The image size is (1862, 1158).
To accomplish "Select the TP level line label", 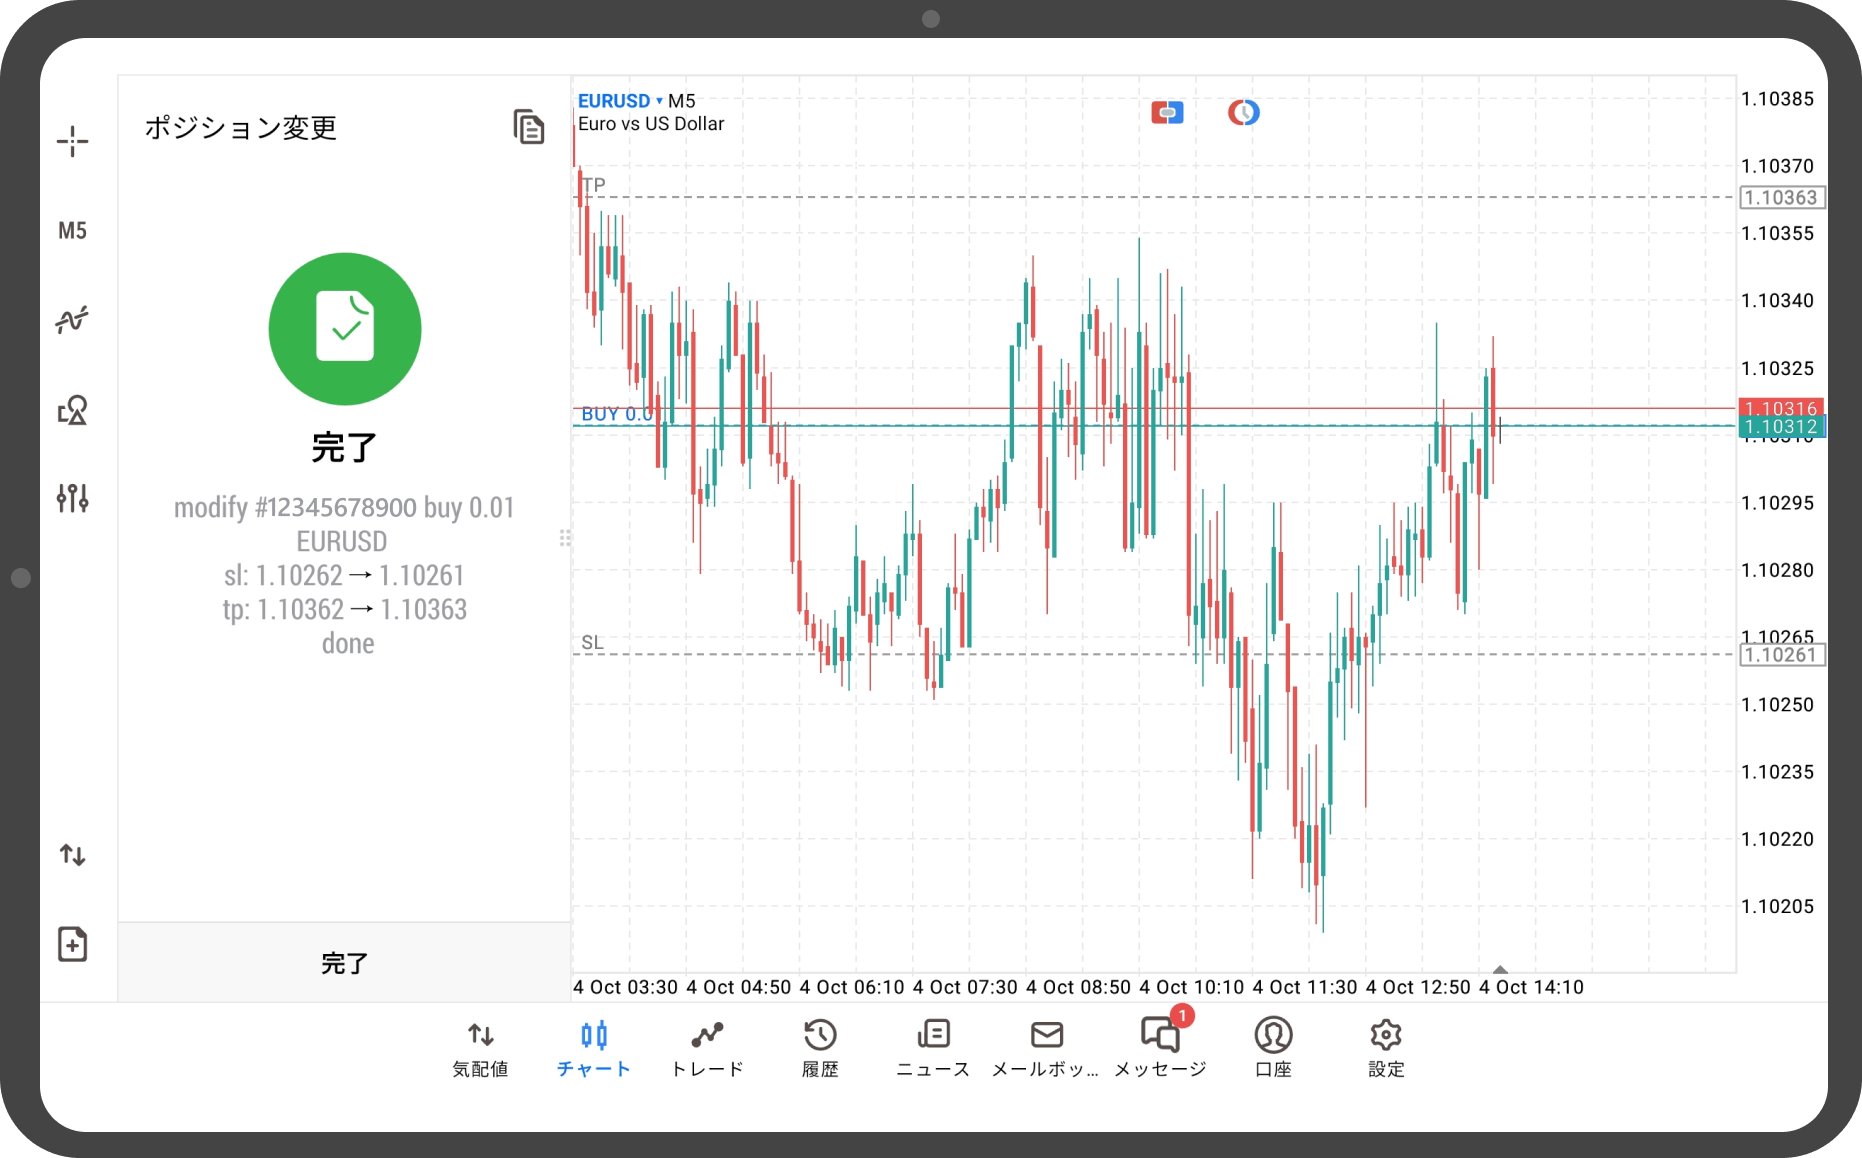I will tap(594, 185).
